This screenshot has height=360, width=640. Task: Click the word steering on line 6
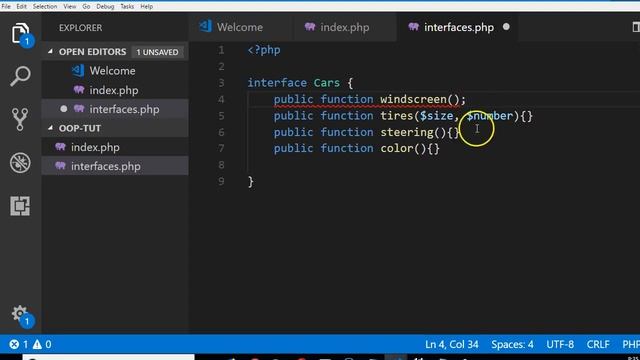coord(407,132)
